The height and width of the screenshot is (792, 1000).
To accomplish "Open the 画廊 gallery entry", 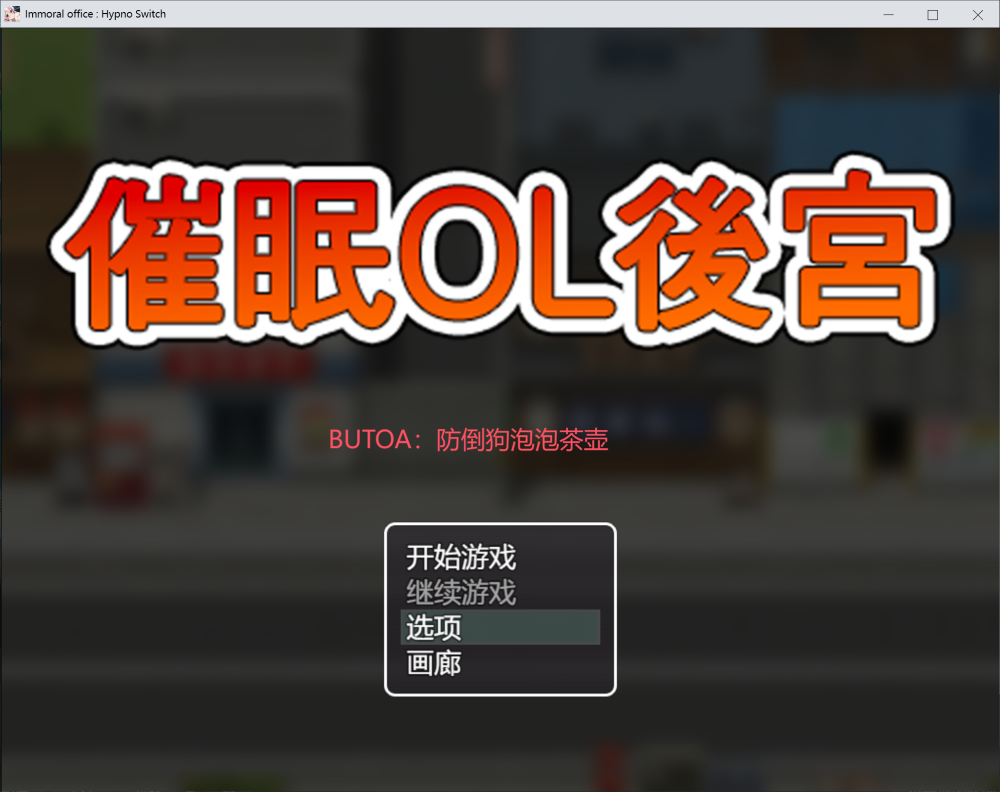I will 434,663.
